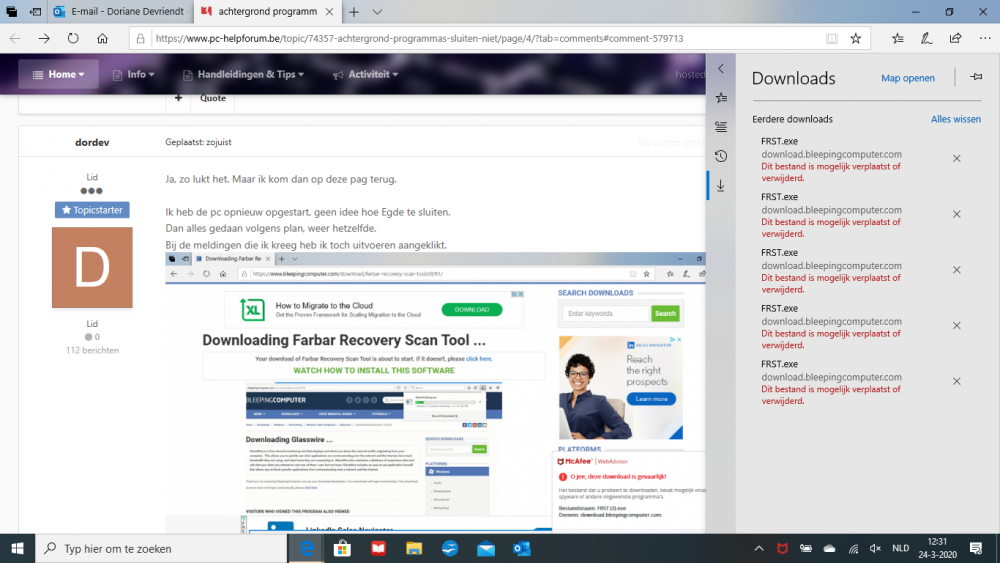Viewport: 1000px width, 563px height.
Task: Open the embedded screenshot in the post
Action: 435,393
